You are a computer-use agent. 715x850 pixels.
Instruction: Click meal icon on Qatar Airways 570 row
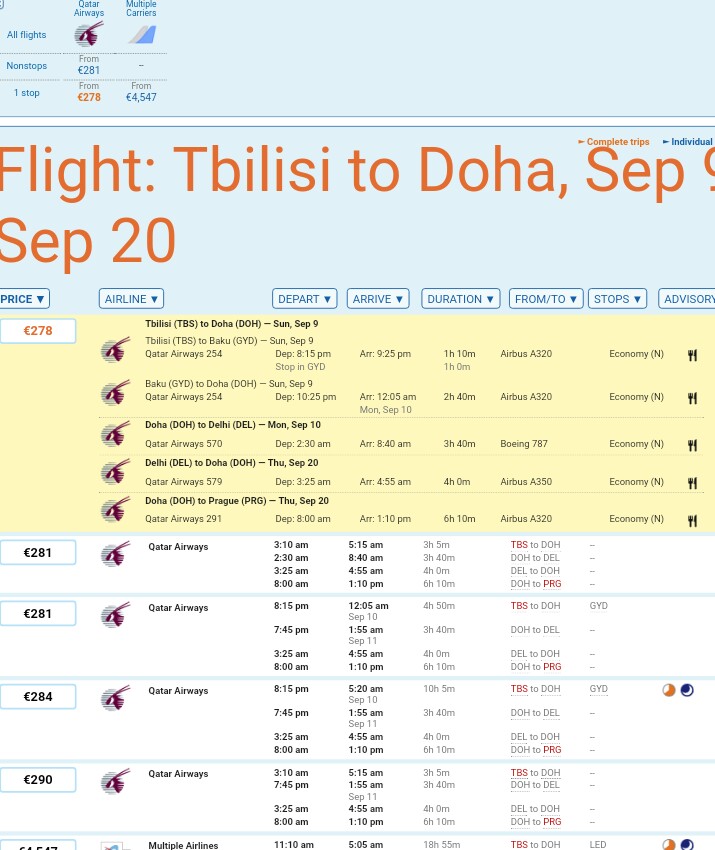coord(692,445)
